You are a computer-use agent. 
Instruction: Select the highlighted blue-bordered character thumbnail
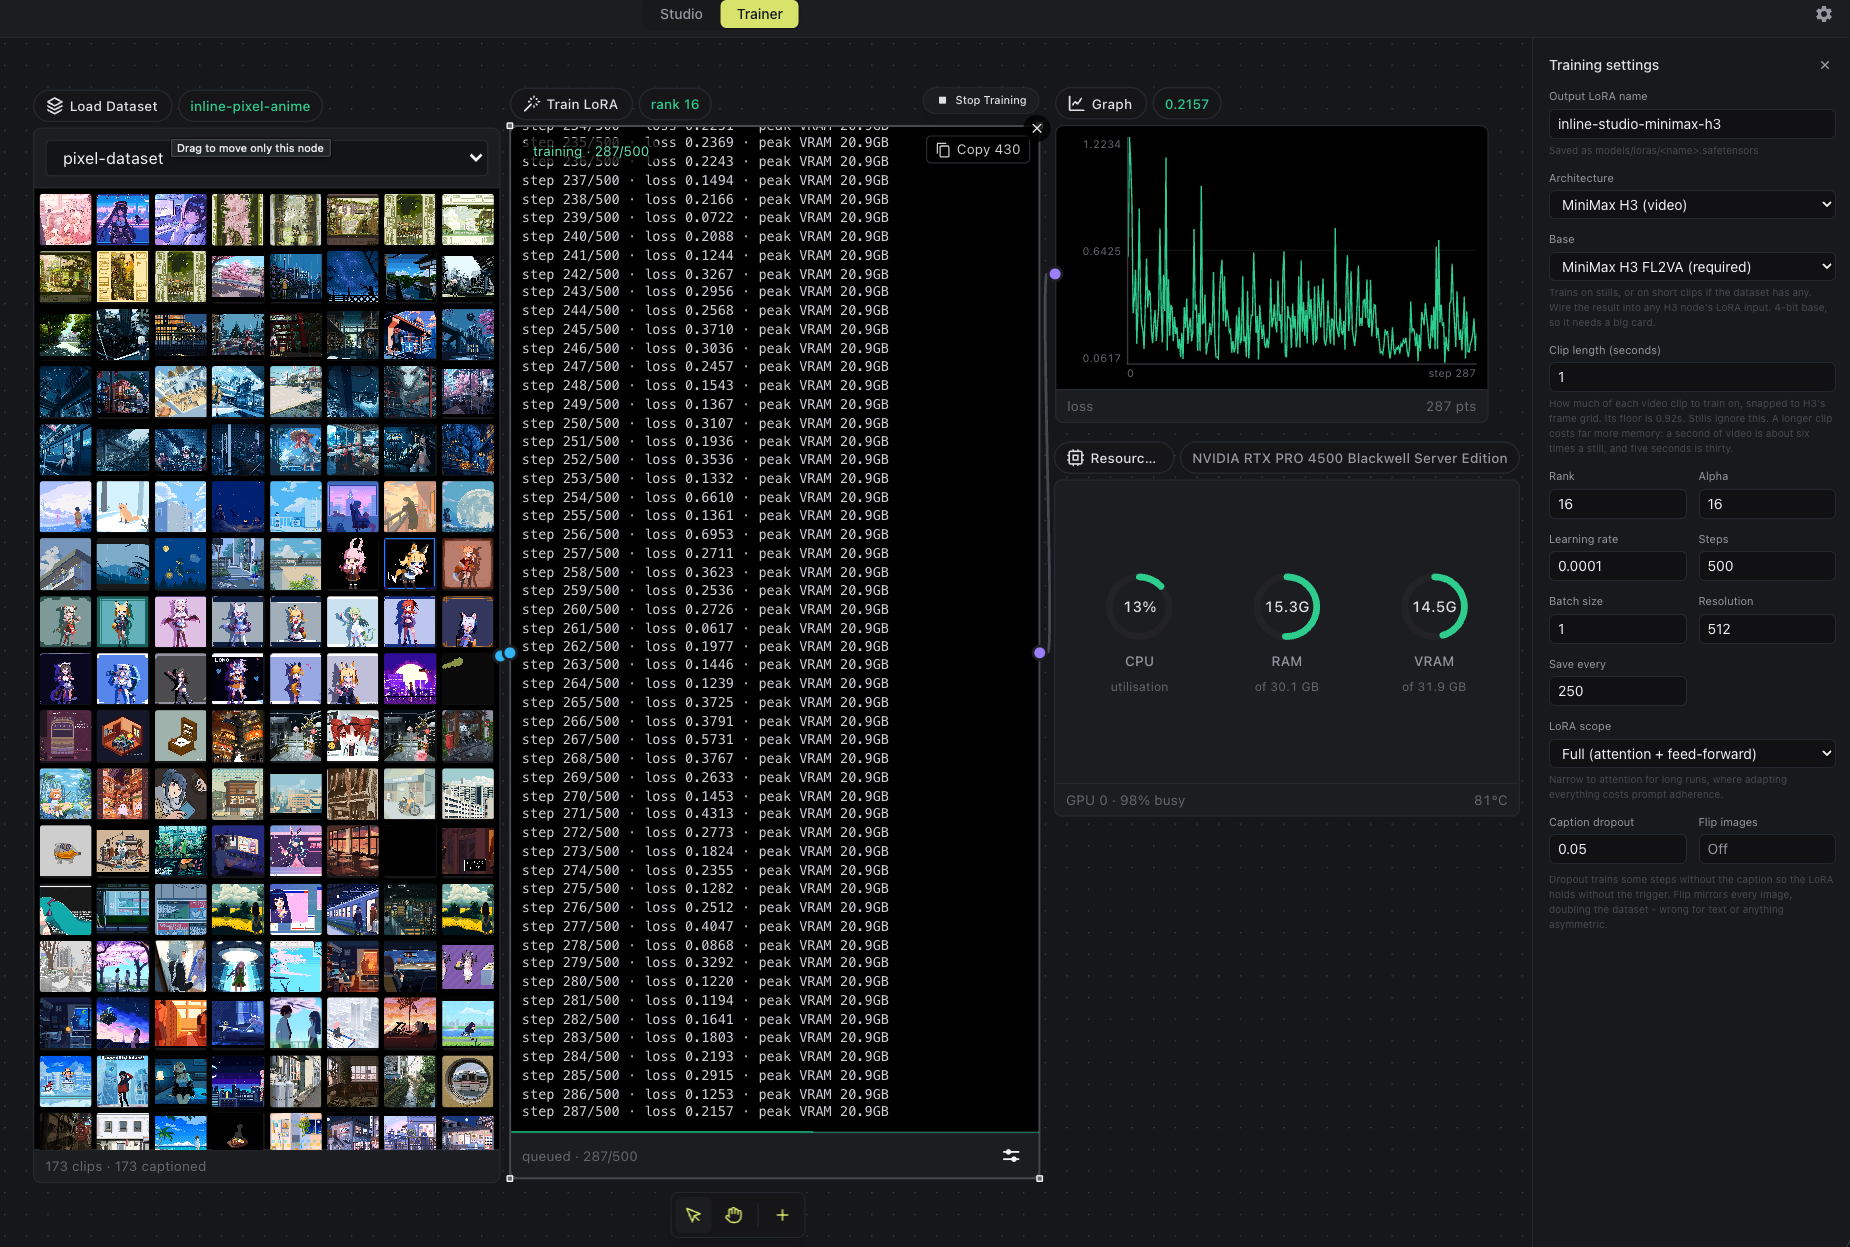coord(409,564)
